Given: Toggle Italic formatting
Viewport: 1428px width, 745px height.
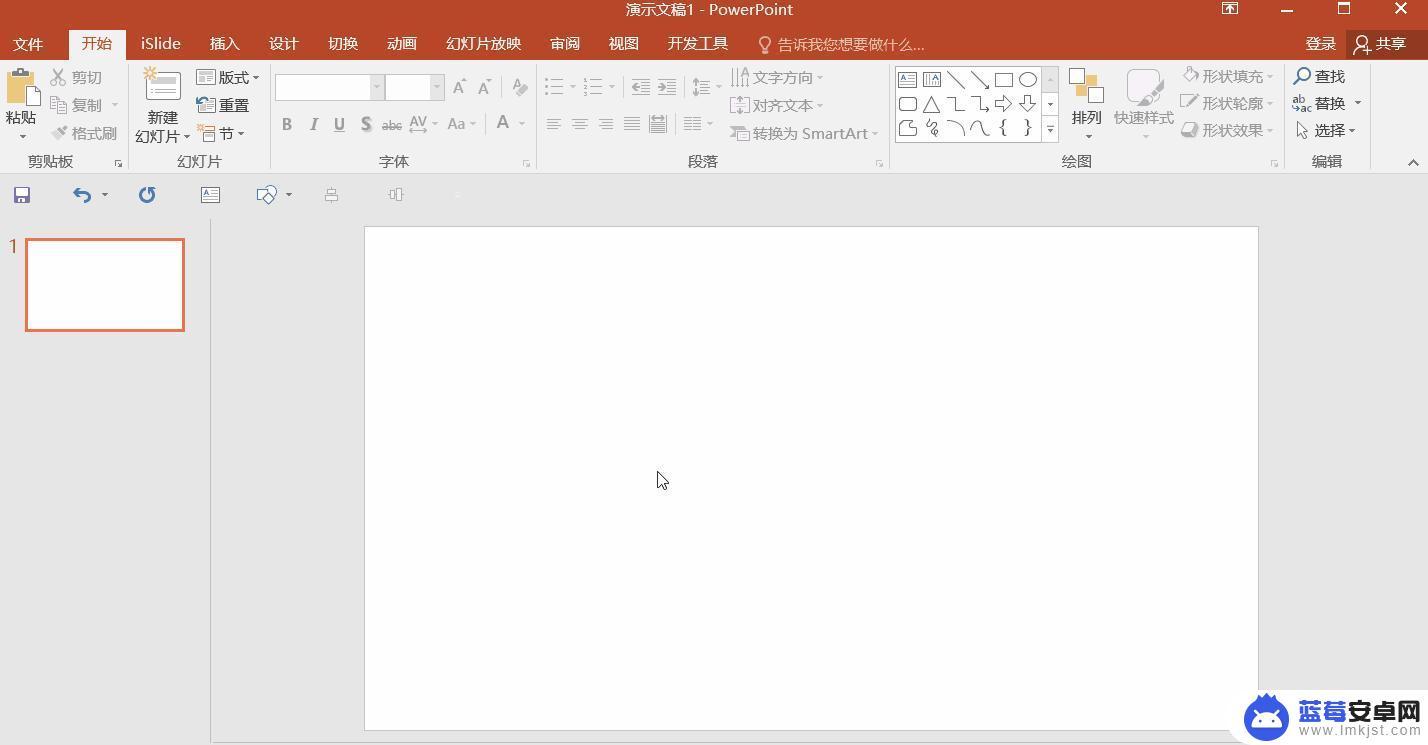Looking at the screenshot, I should click(x=313, y=124).
